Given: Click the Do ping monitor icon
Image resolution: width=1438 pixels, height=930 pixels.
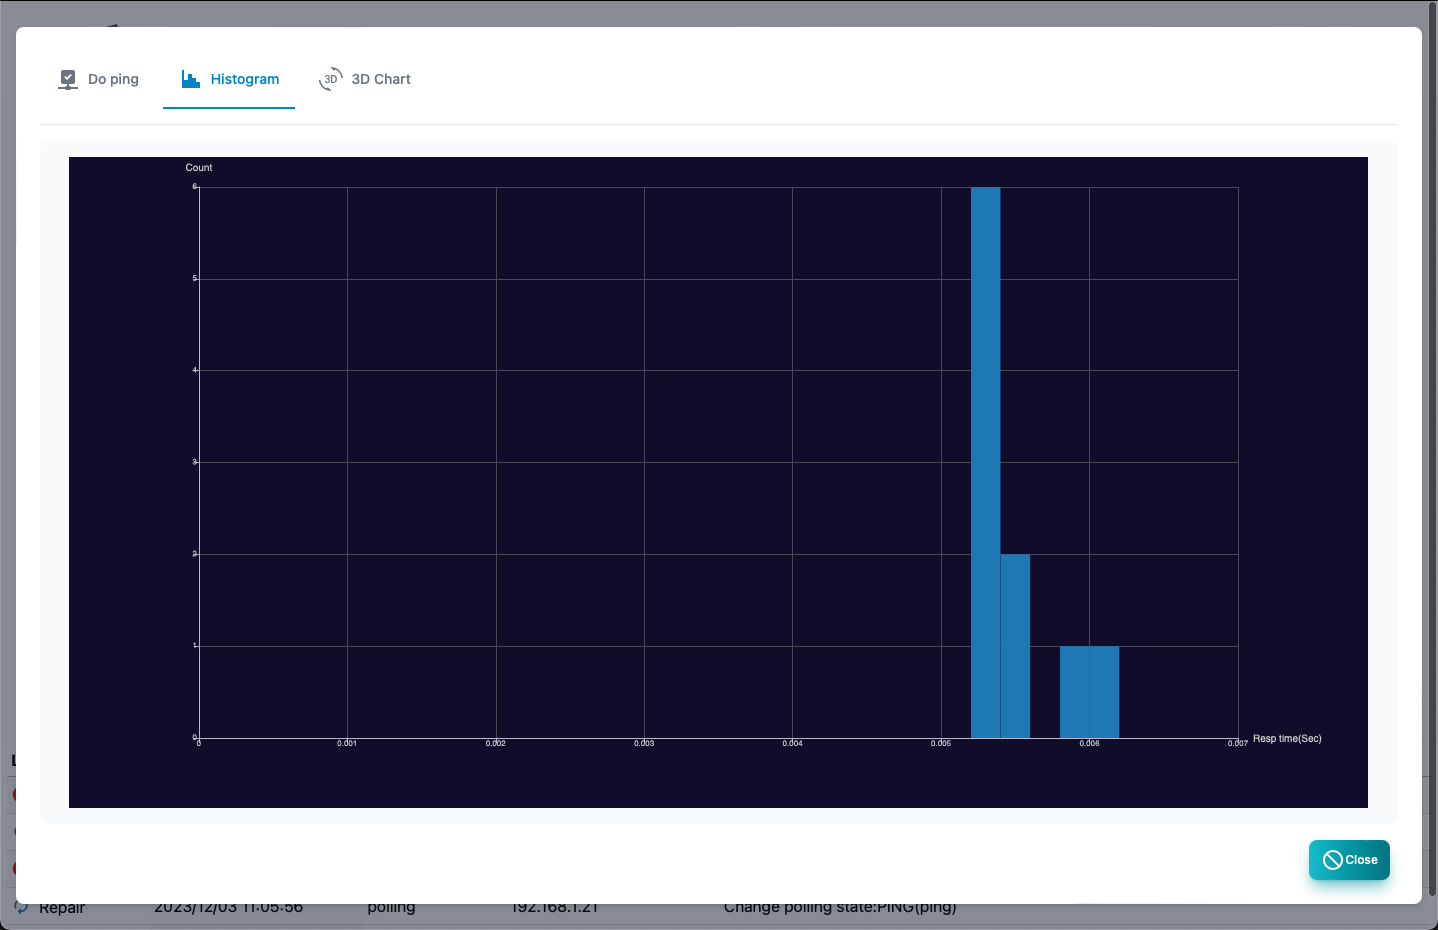Looking at the screenshot, I should click(x=68, y=79).
